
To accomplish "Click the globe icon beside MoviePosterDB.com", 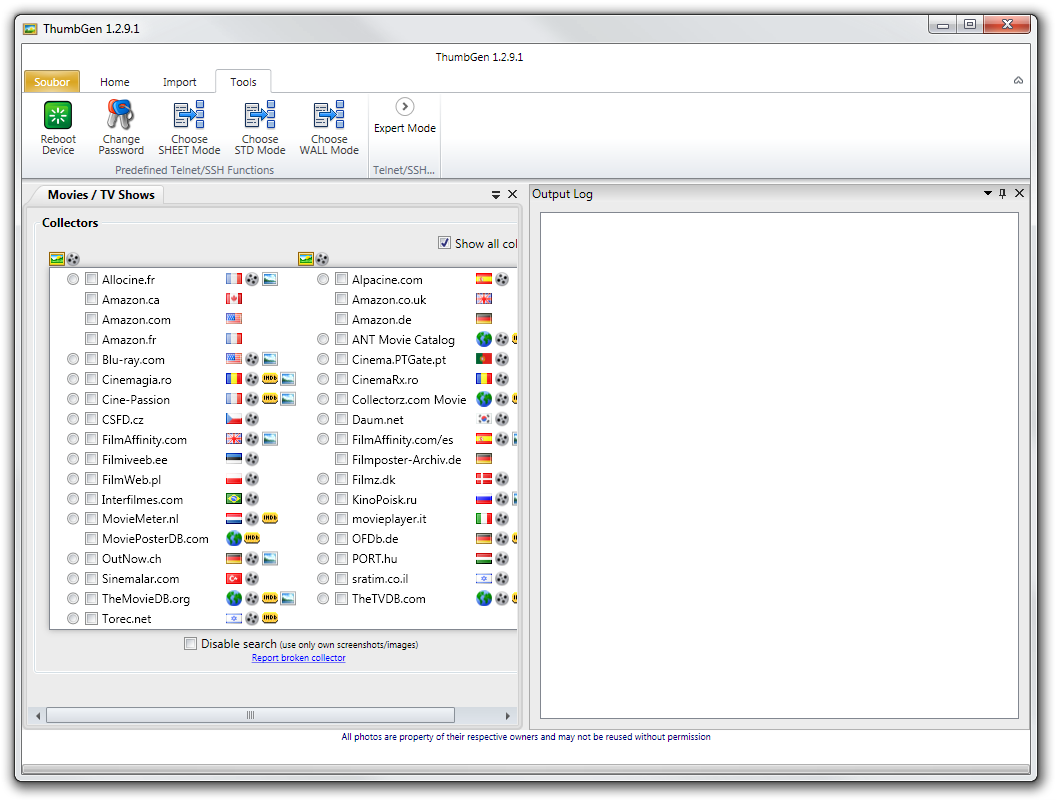I will tap(234, 538).
